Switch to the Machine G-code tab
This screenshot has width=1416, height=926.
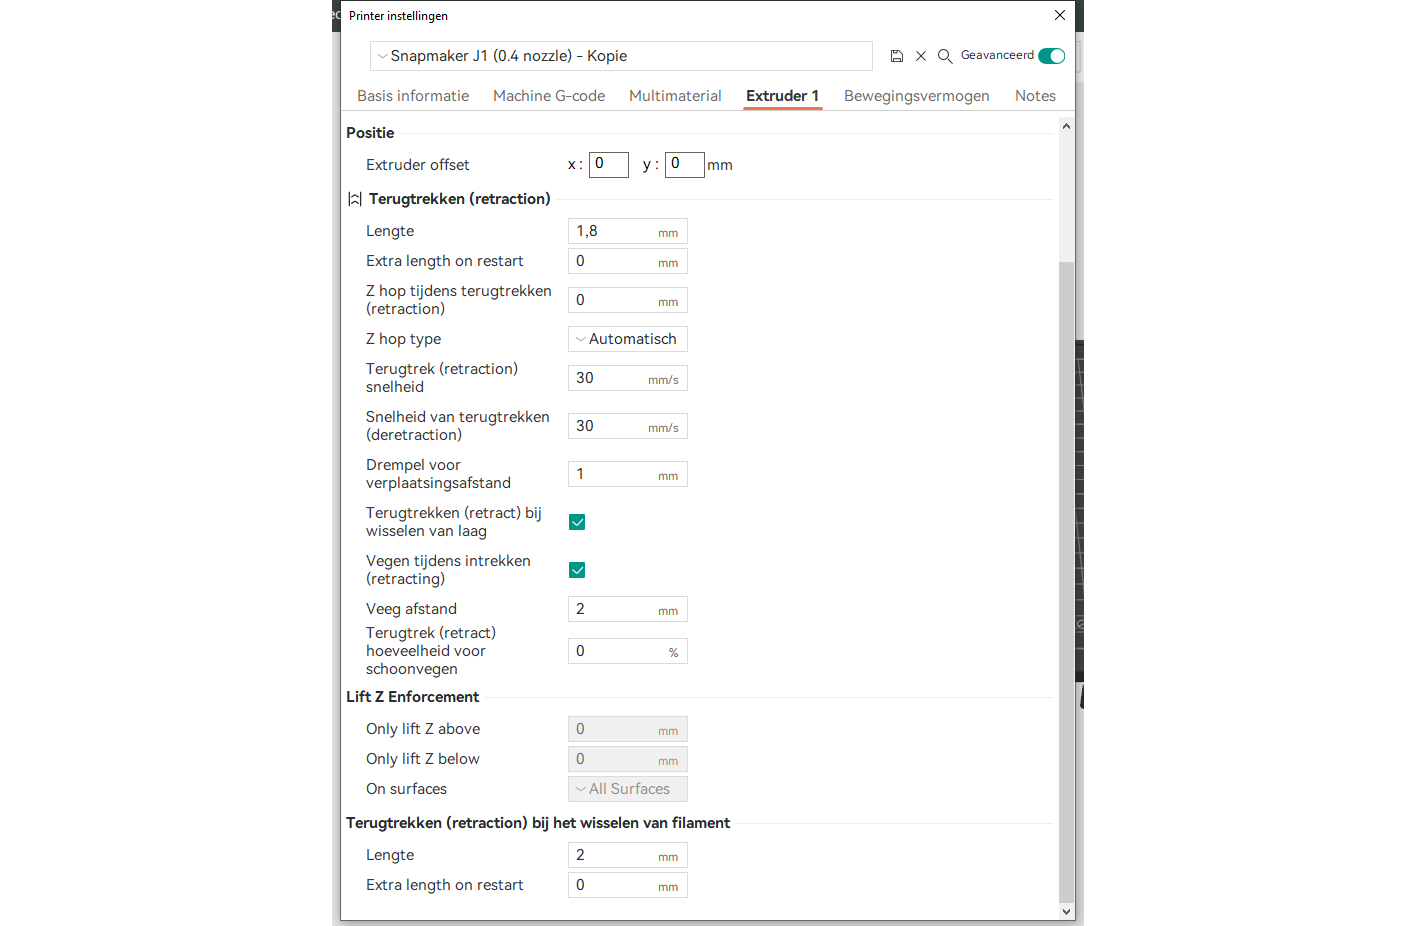click(x=548, y=96)
